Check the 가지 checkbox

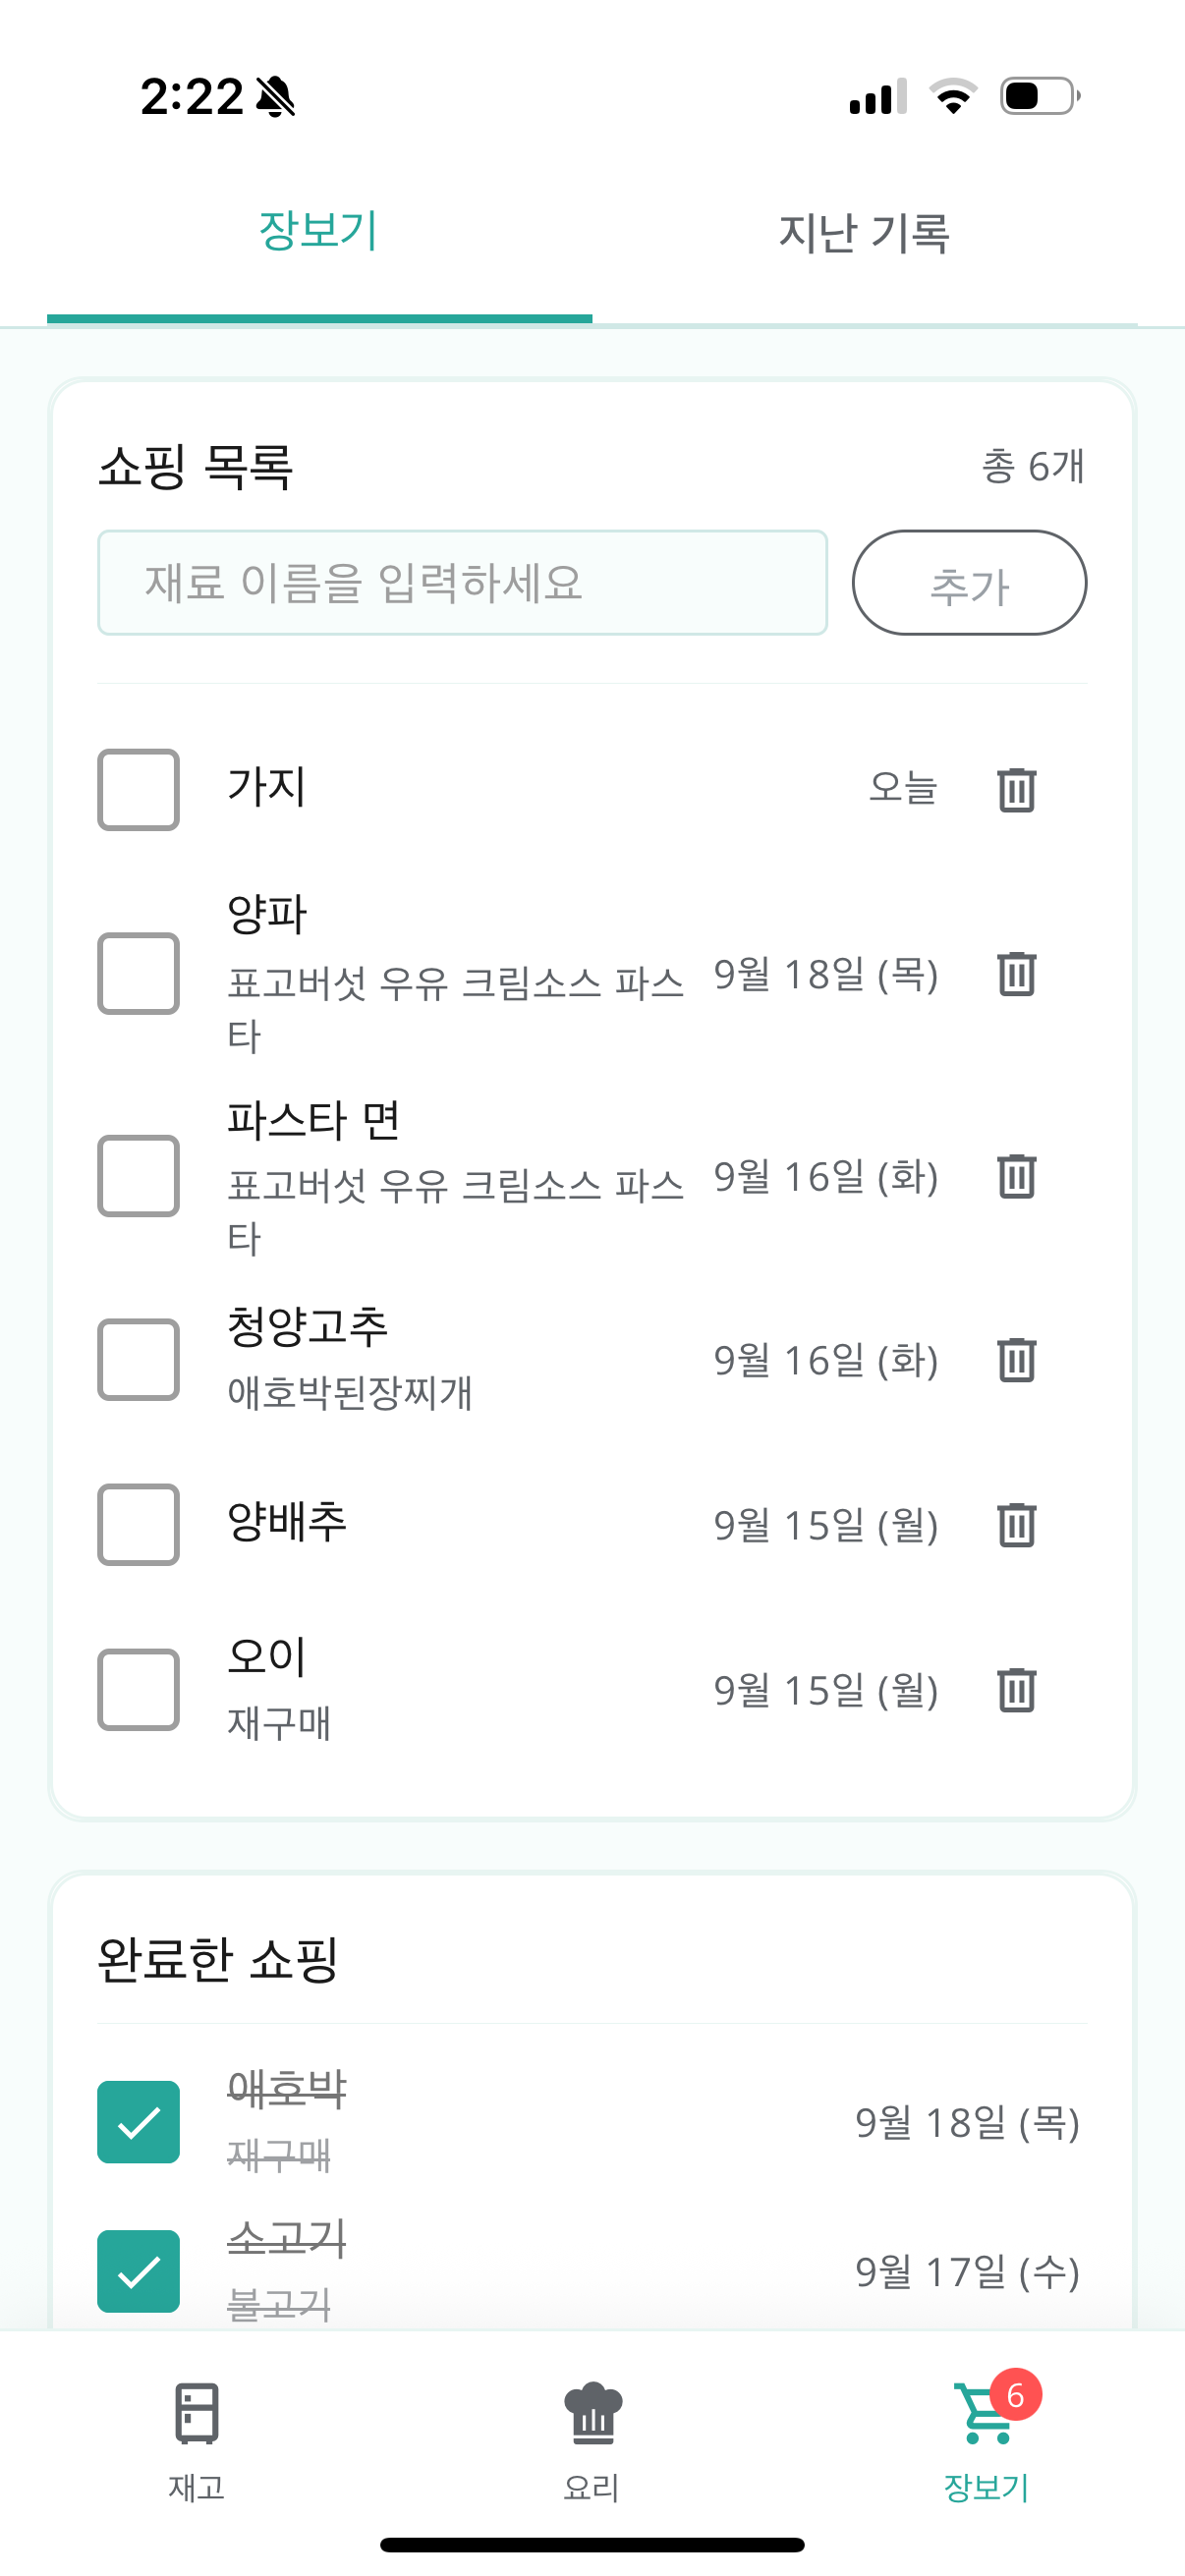[x=139, y=790]
